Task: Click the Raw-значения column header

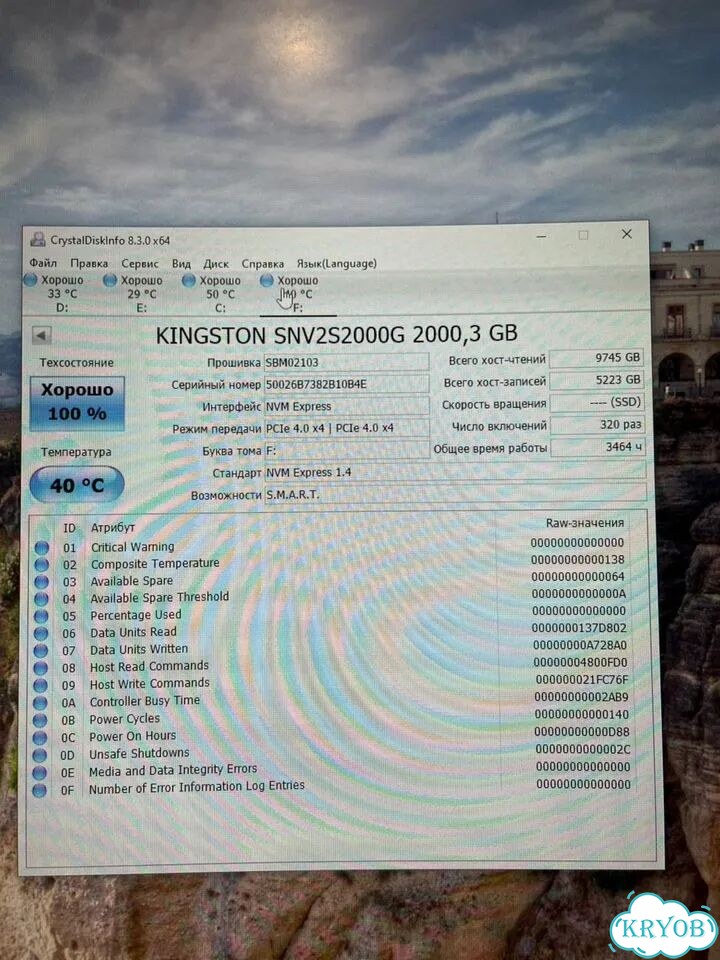Action: (x=585, y=523)
